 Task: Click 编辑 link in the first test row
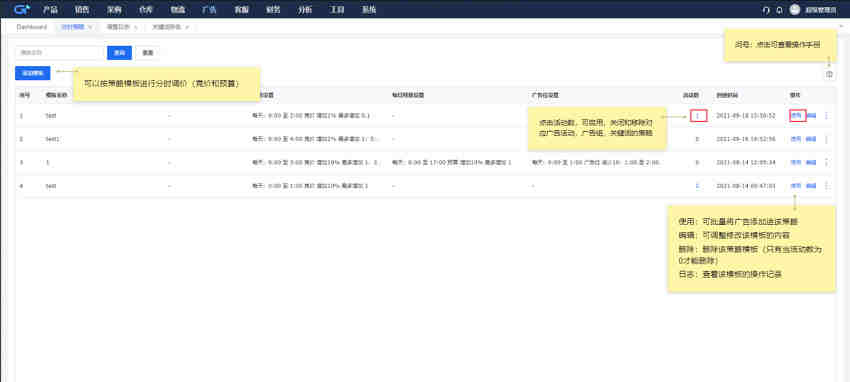[x=811, y=115]
